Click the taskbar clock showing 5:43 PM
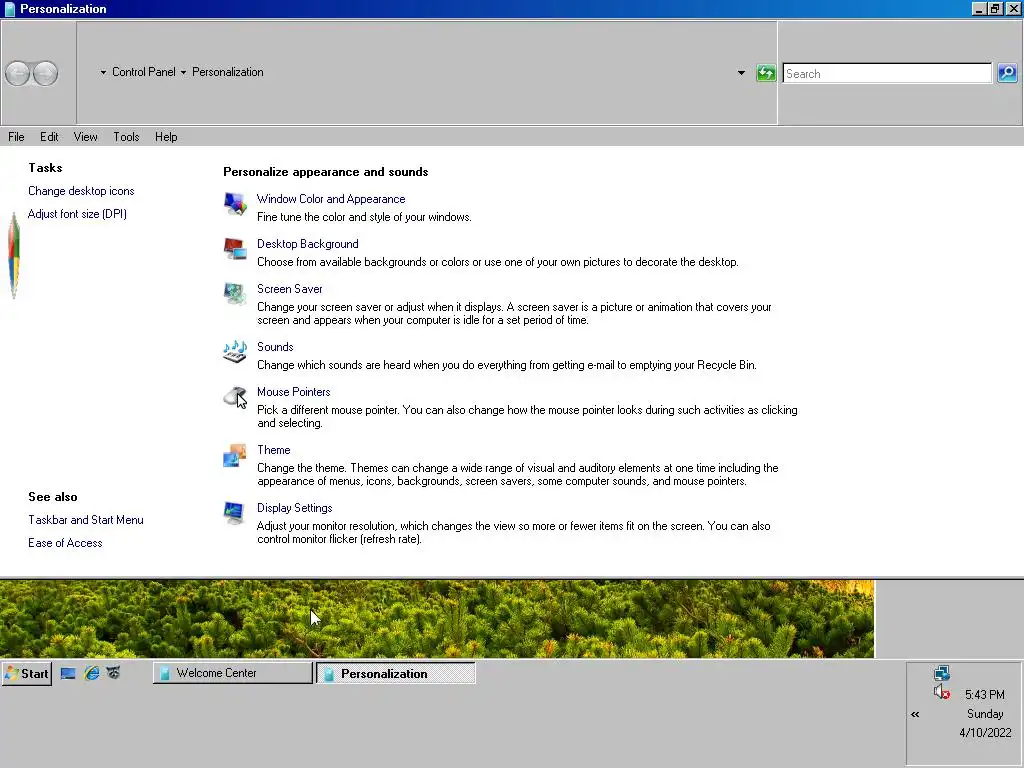Image resolution: width=1024 pixels, height=768 pixels. pos(984,695)
